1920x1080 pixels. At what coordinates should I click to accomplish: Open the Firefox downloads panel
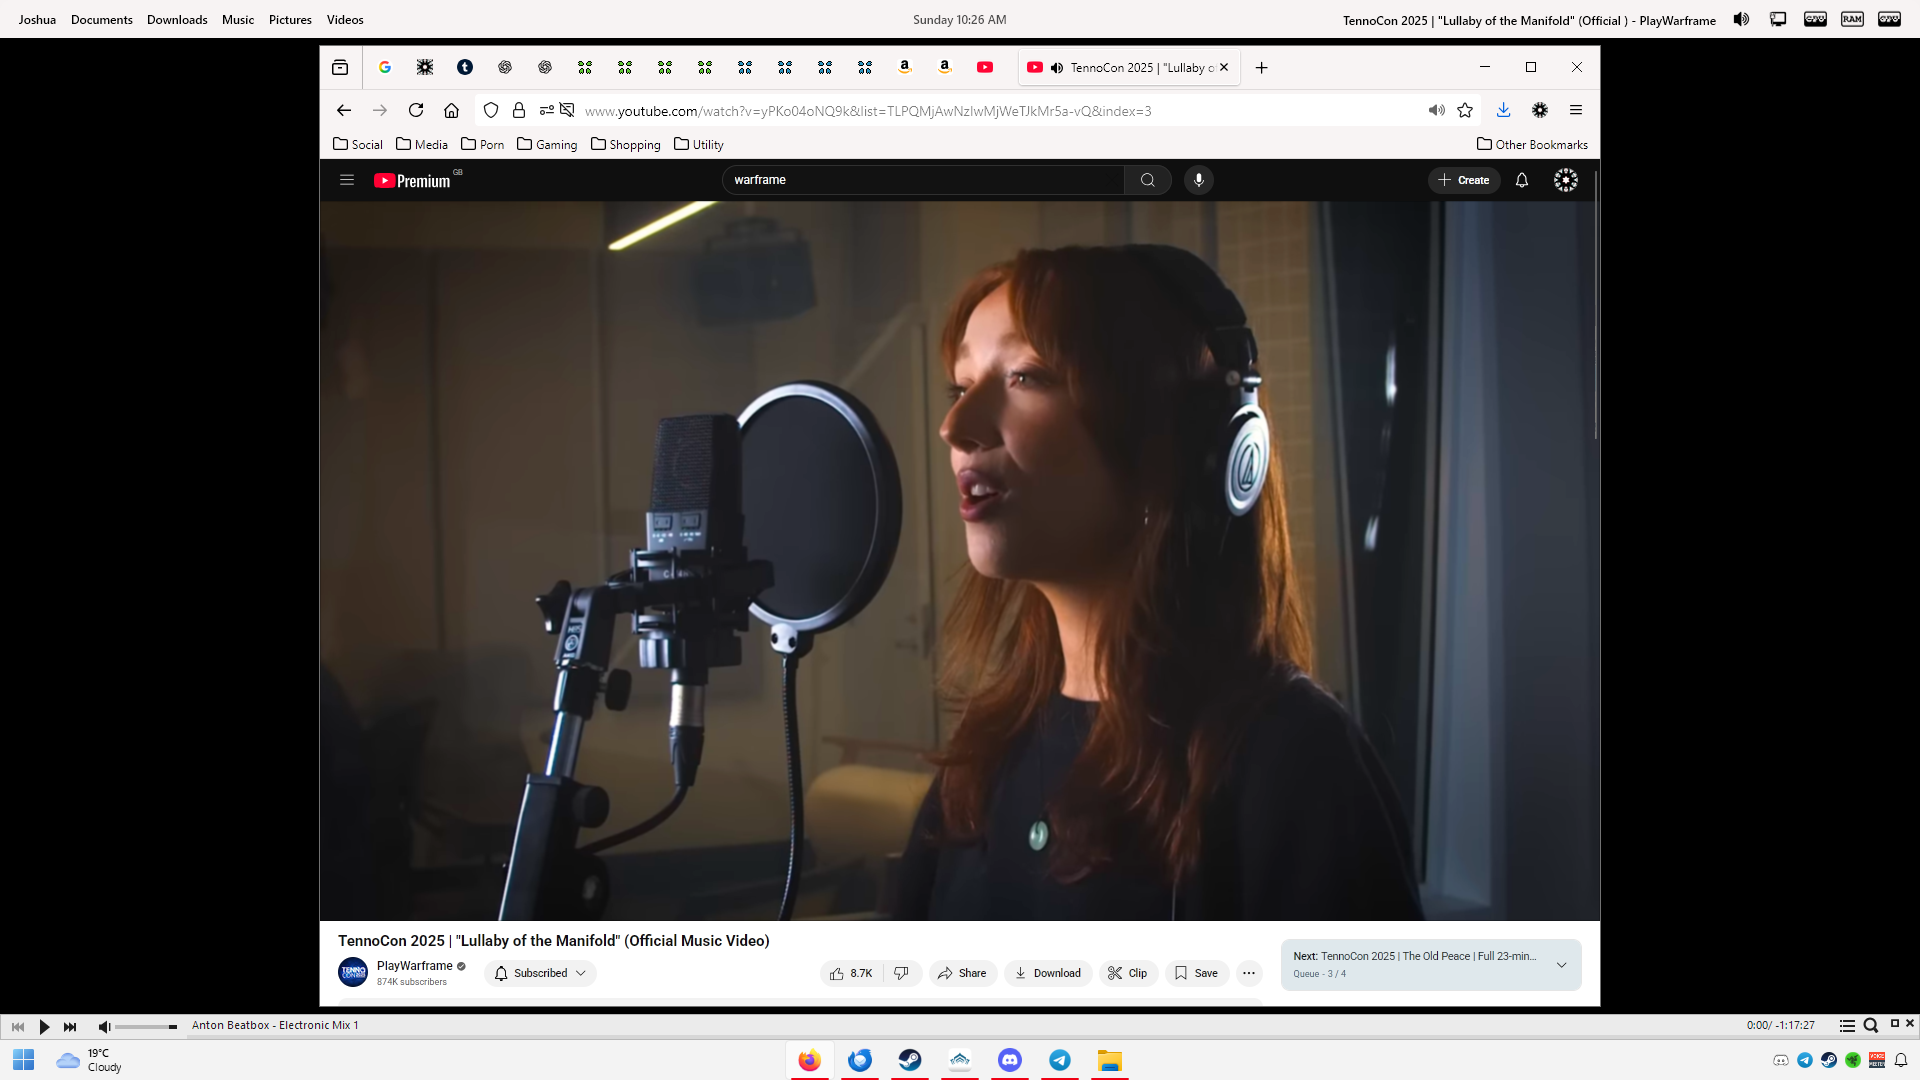(x=1503, y=110)
